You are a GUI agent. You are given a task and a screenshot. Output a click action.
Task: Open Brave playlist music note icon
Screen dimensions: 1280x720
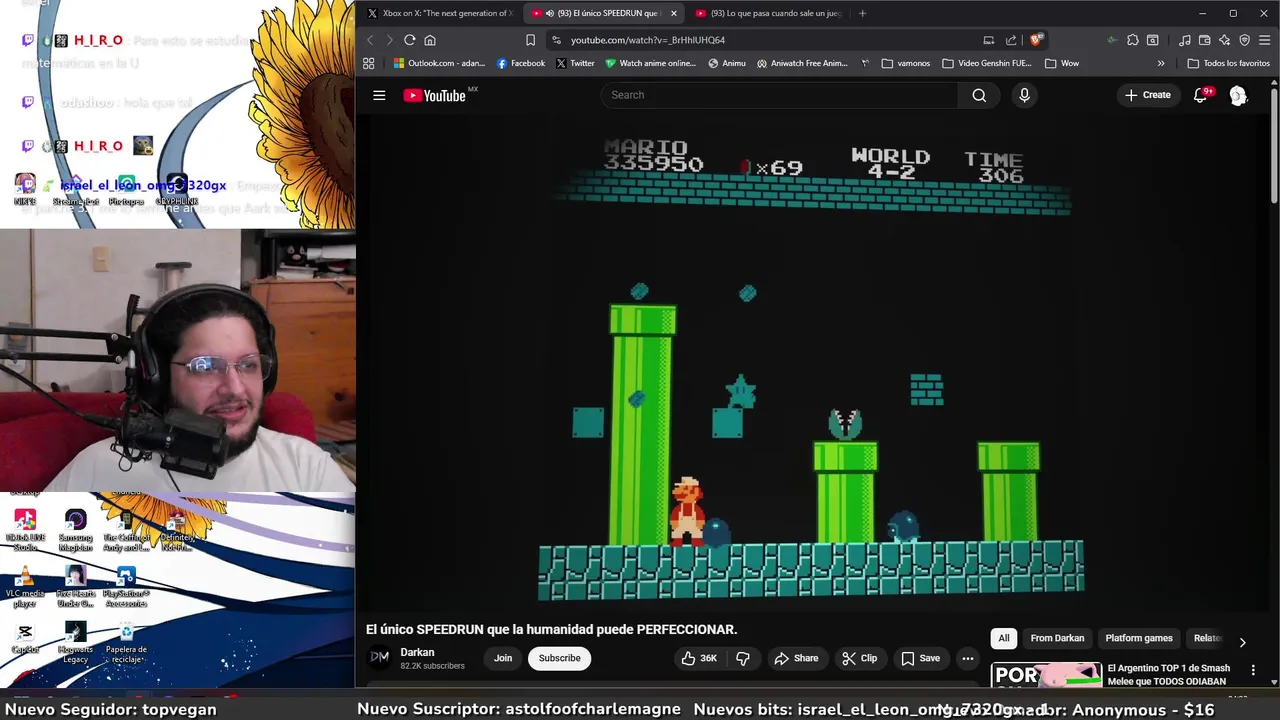point(1185,40)
